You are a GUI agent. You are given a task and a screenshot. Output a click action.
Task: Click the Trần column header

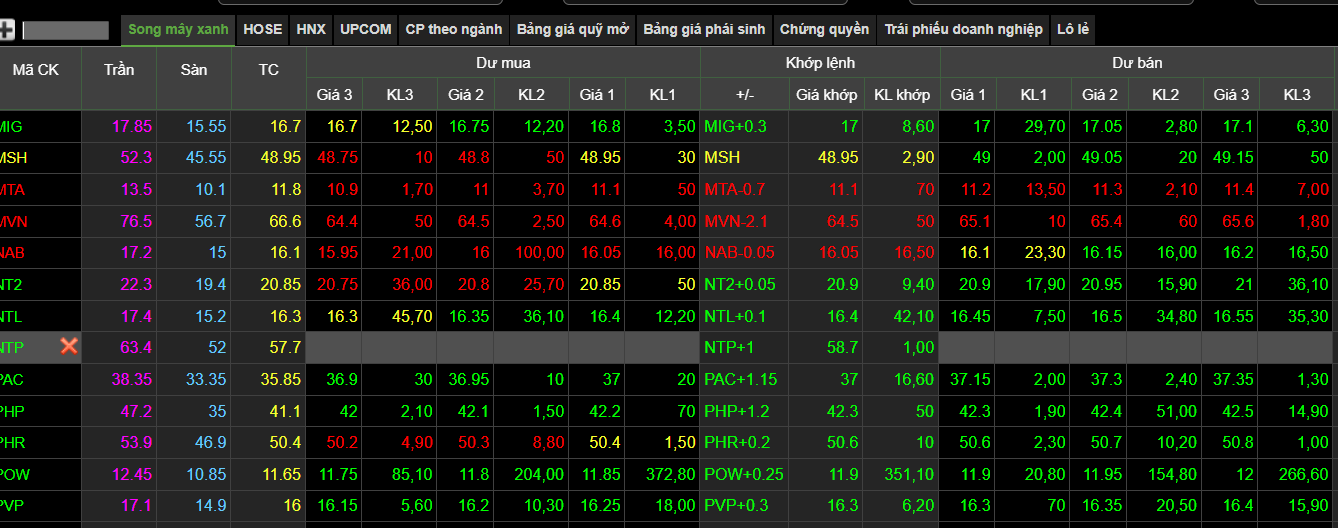[120, 70]
